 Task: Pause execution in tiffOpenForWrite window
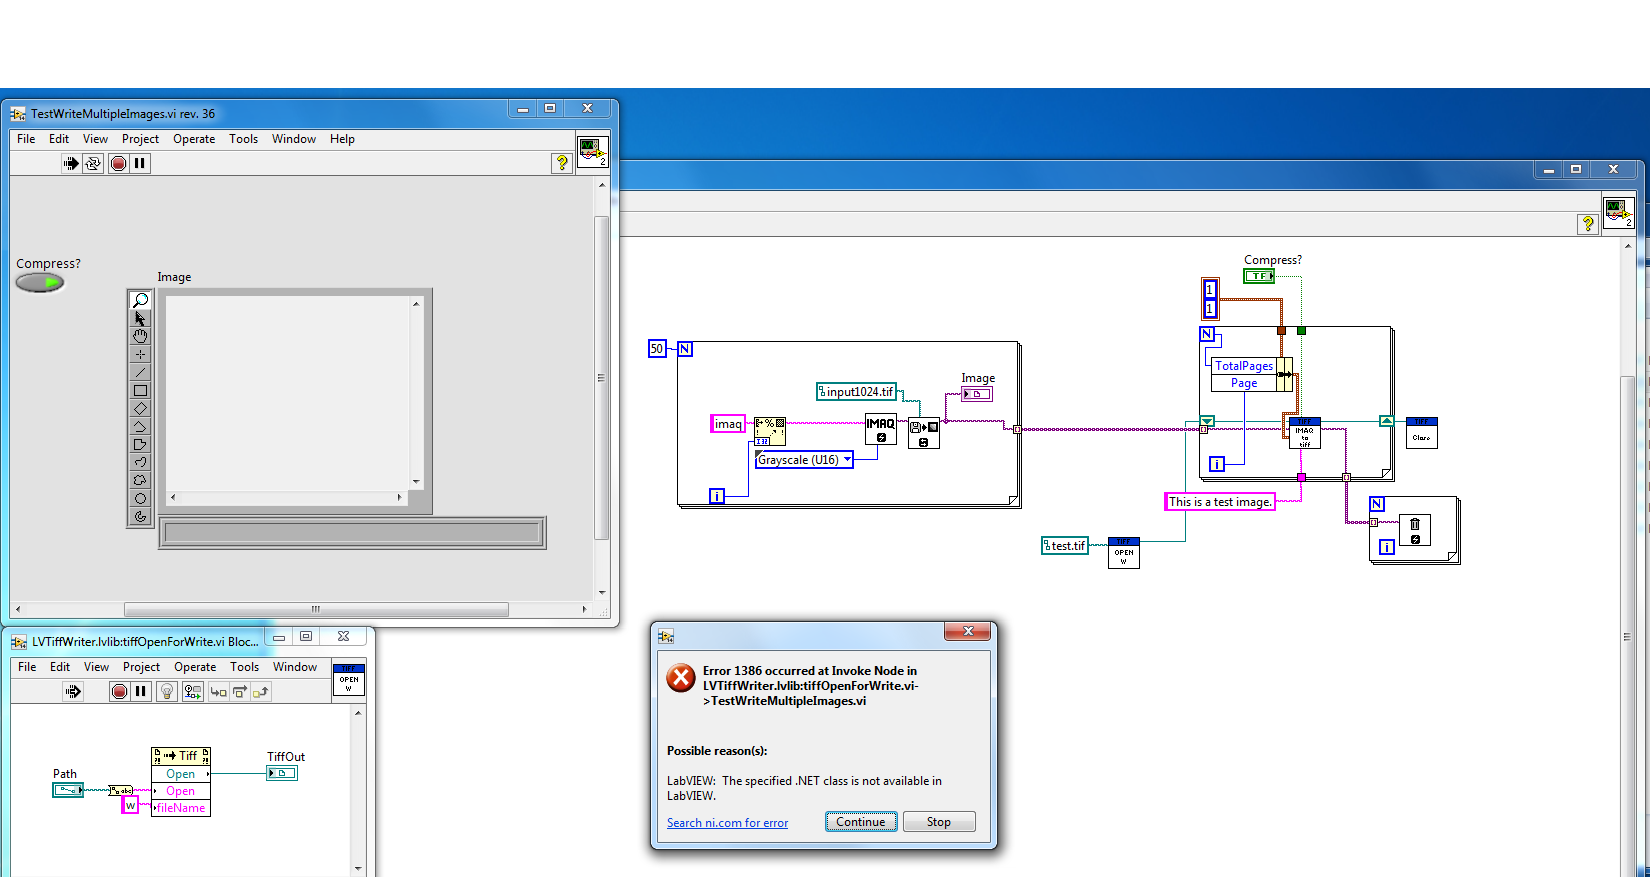(x=141, y=691)
